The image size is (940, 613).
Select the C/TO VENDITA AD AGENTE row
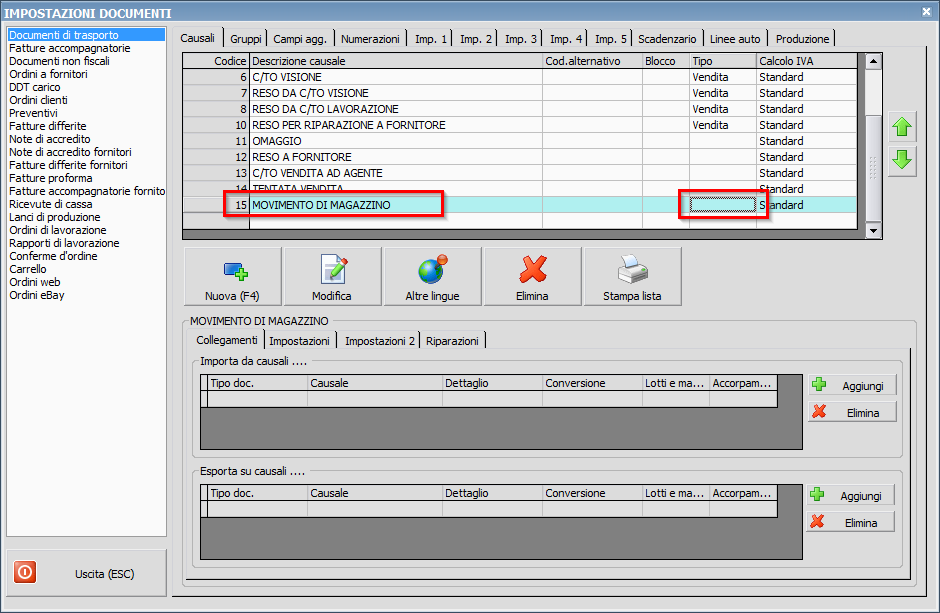coord(520,173)
